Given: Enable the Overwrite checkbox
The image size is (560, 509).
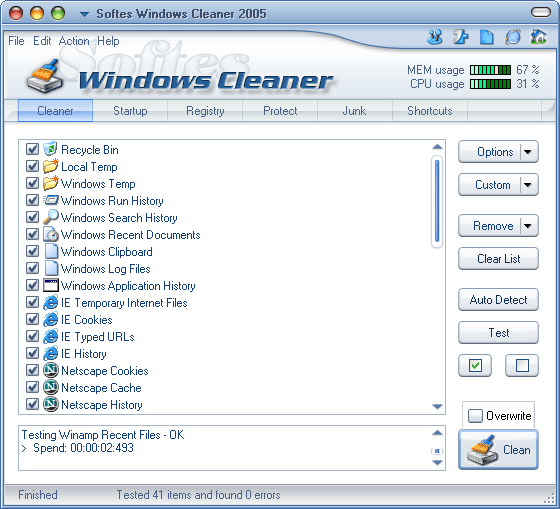Looking at the screenshot, I should tap(475, 415).
